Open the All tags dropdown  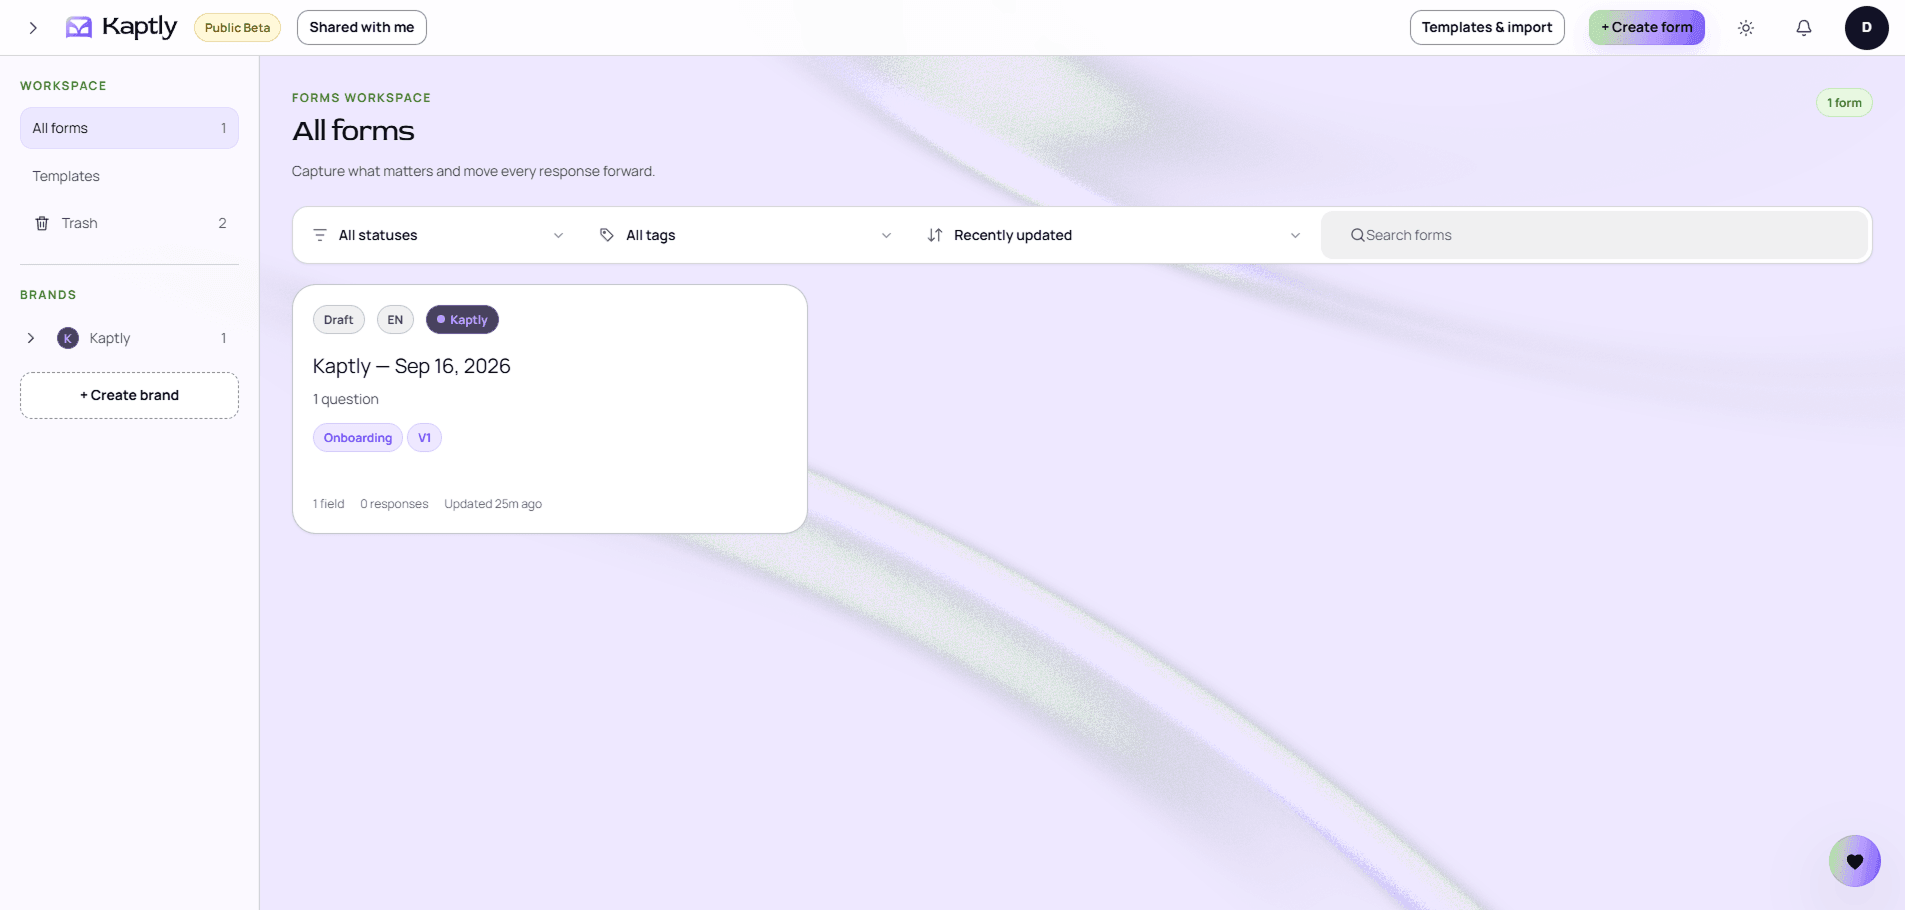coord(746,235)
